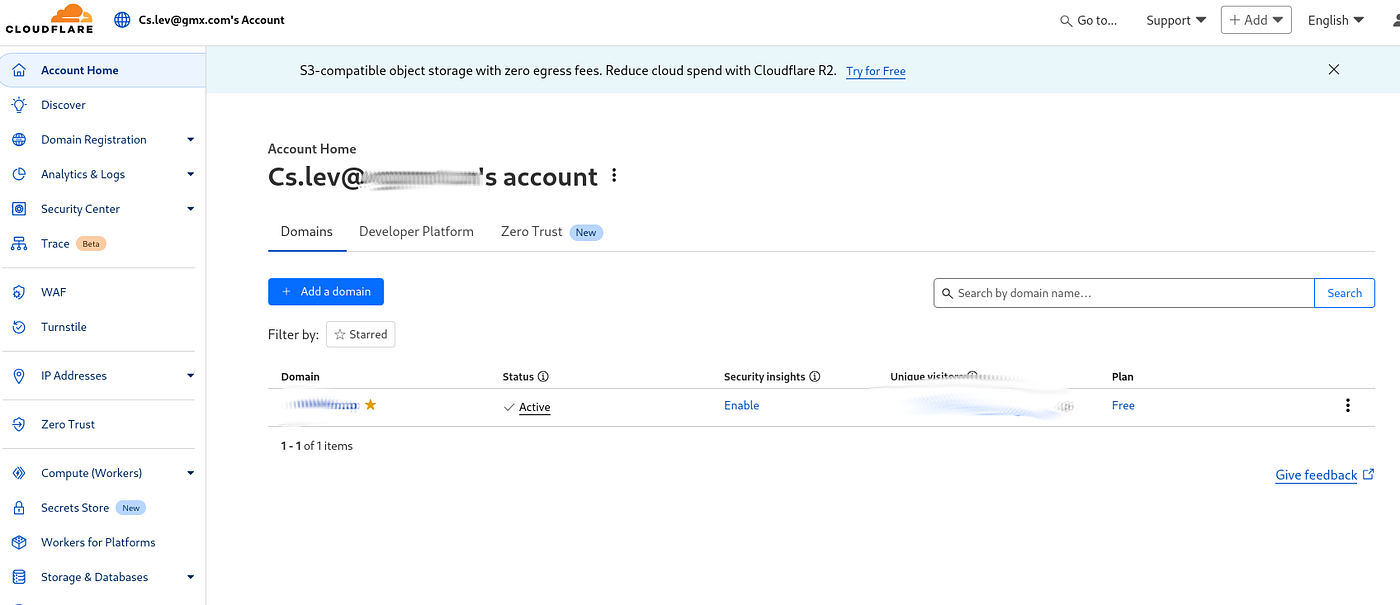Click the blurred domain name link
This screenshot has width=1400, height=605.
[x=320, y=405]
